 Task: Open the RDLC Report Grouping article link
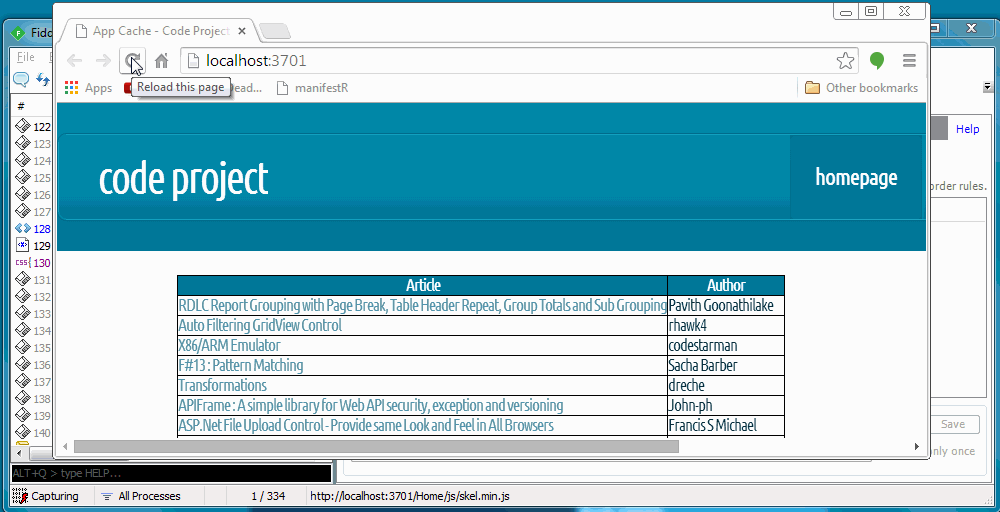pos(422,305)
